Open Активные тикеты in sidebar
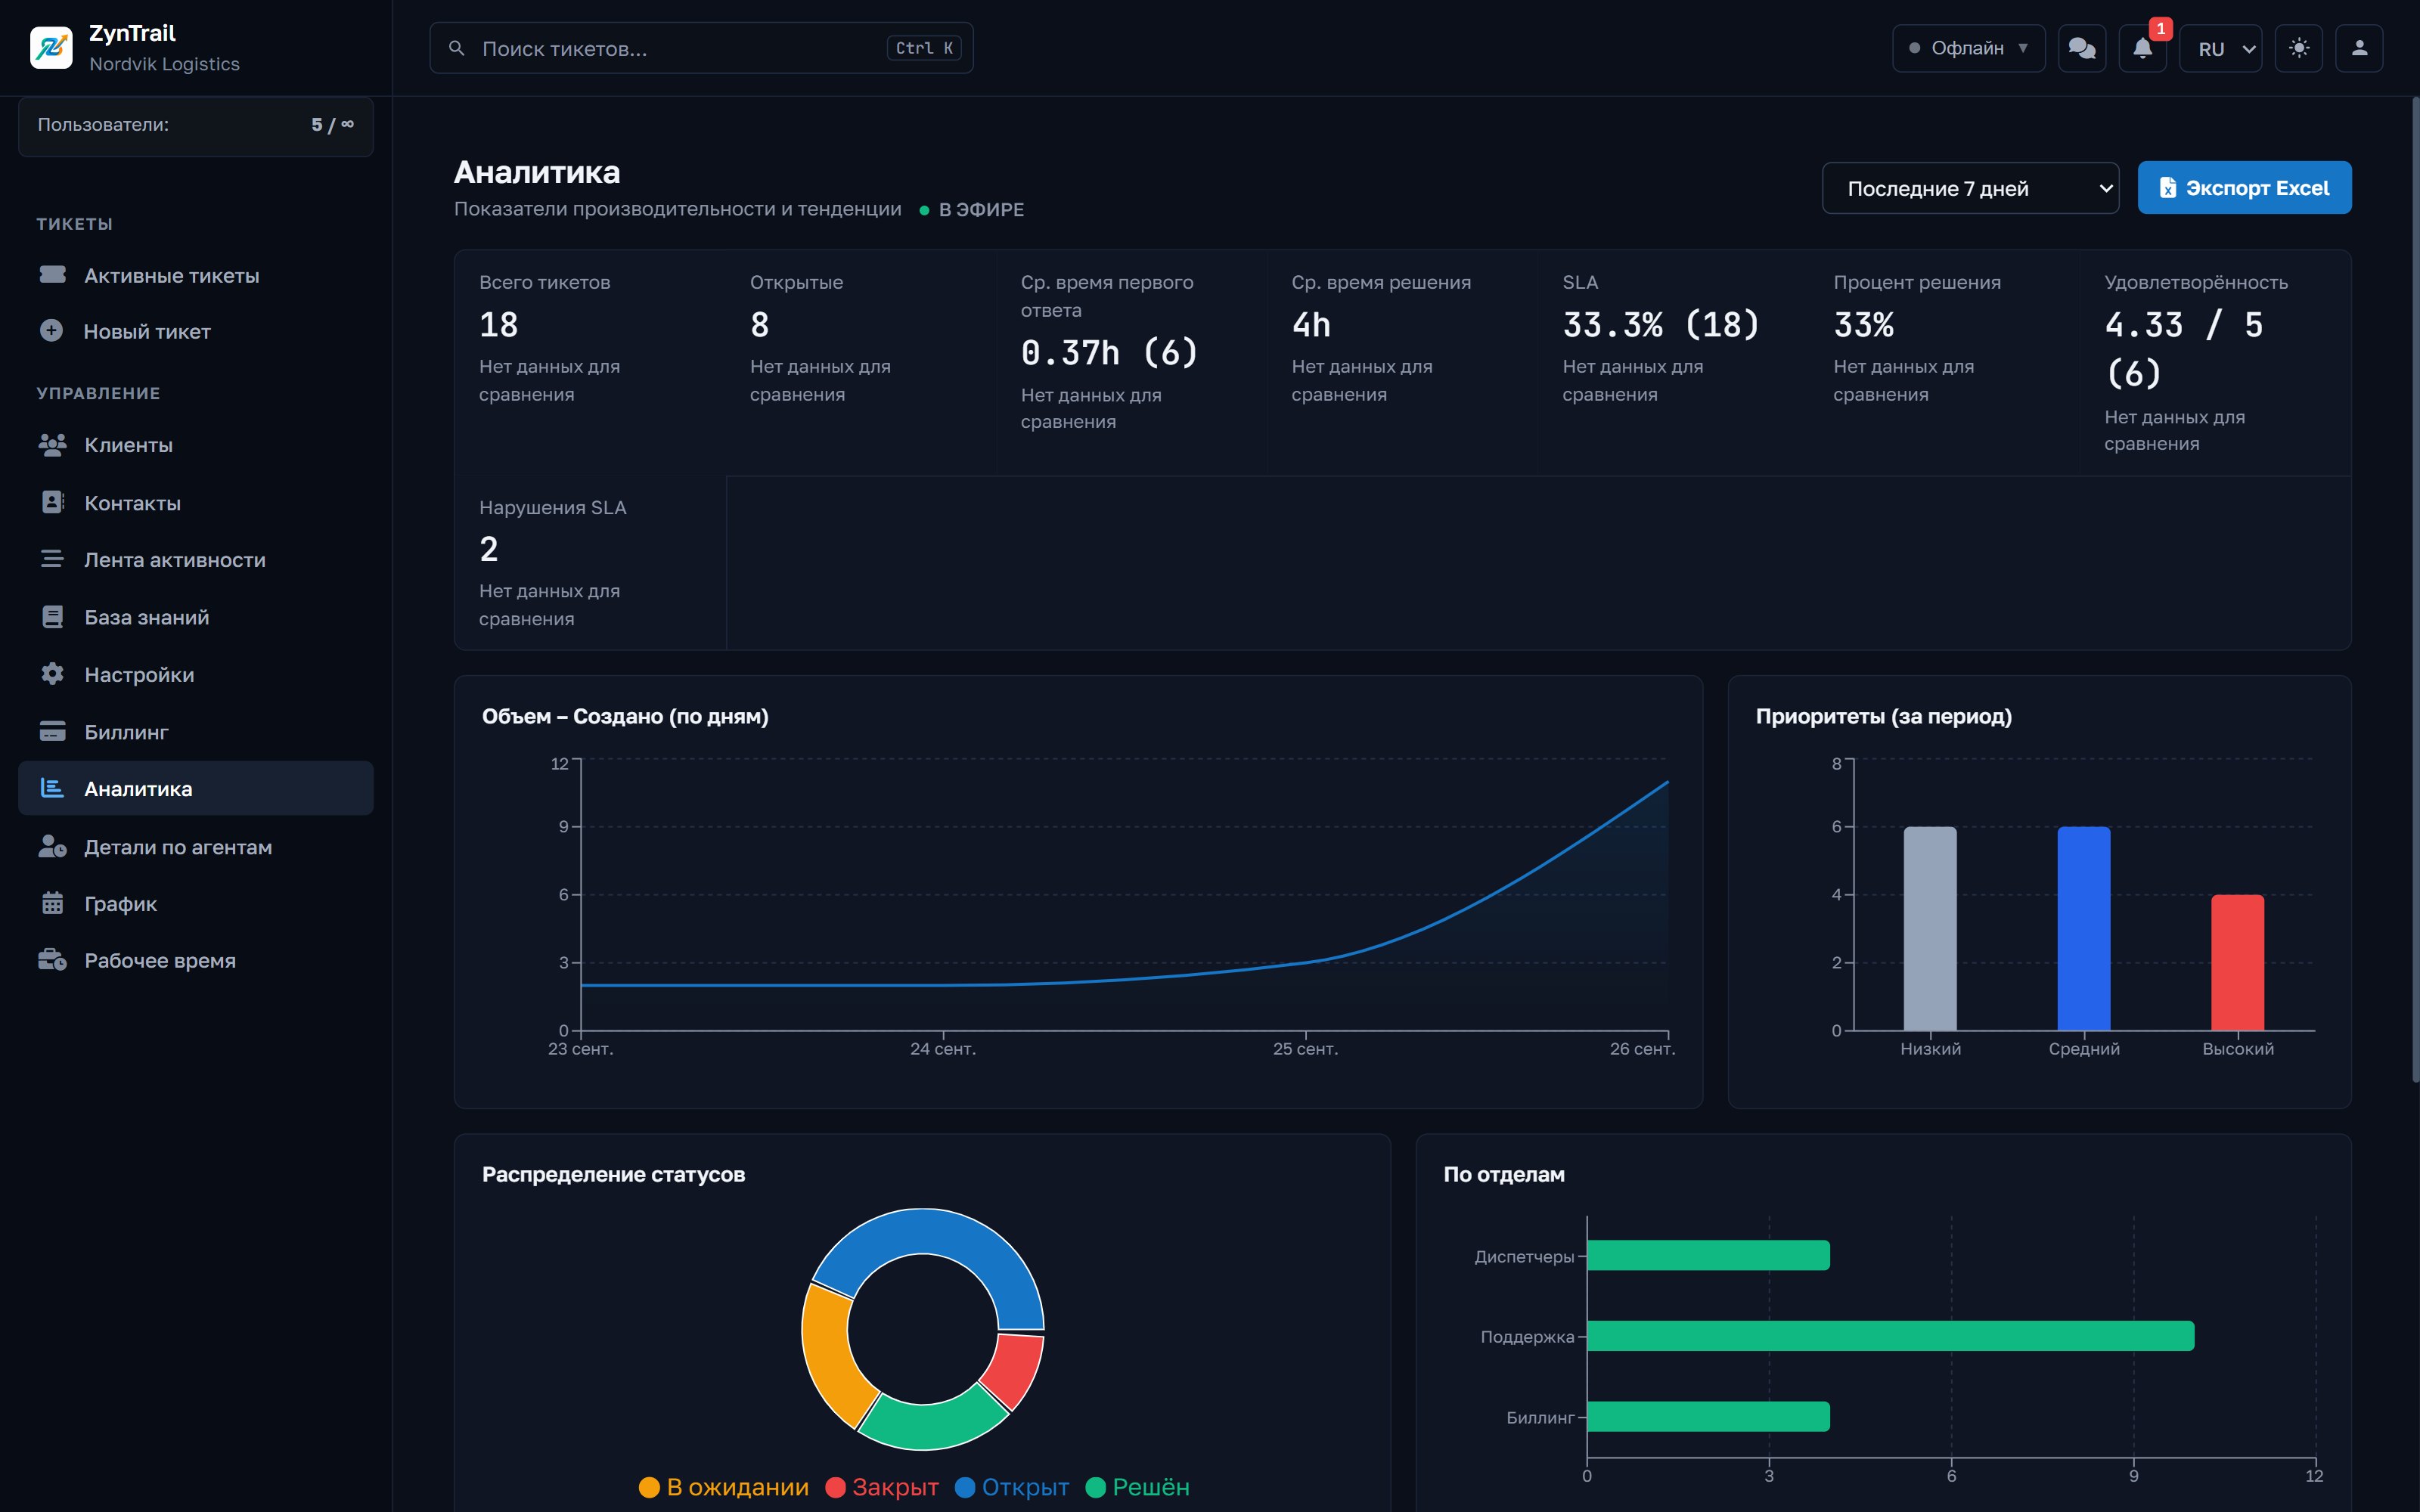Viewport: 2420px width, 1512px height. coord(196,275)
